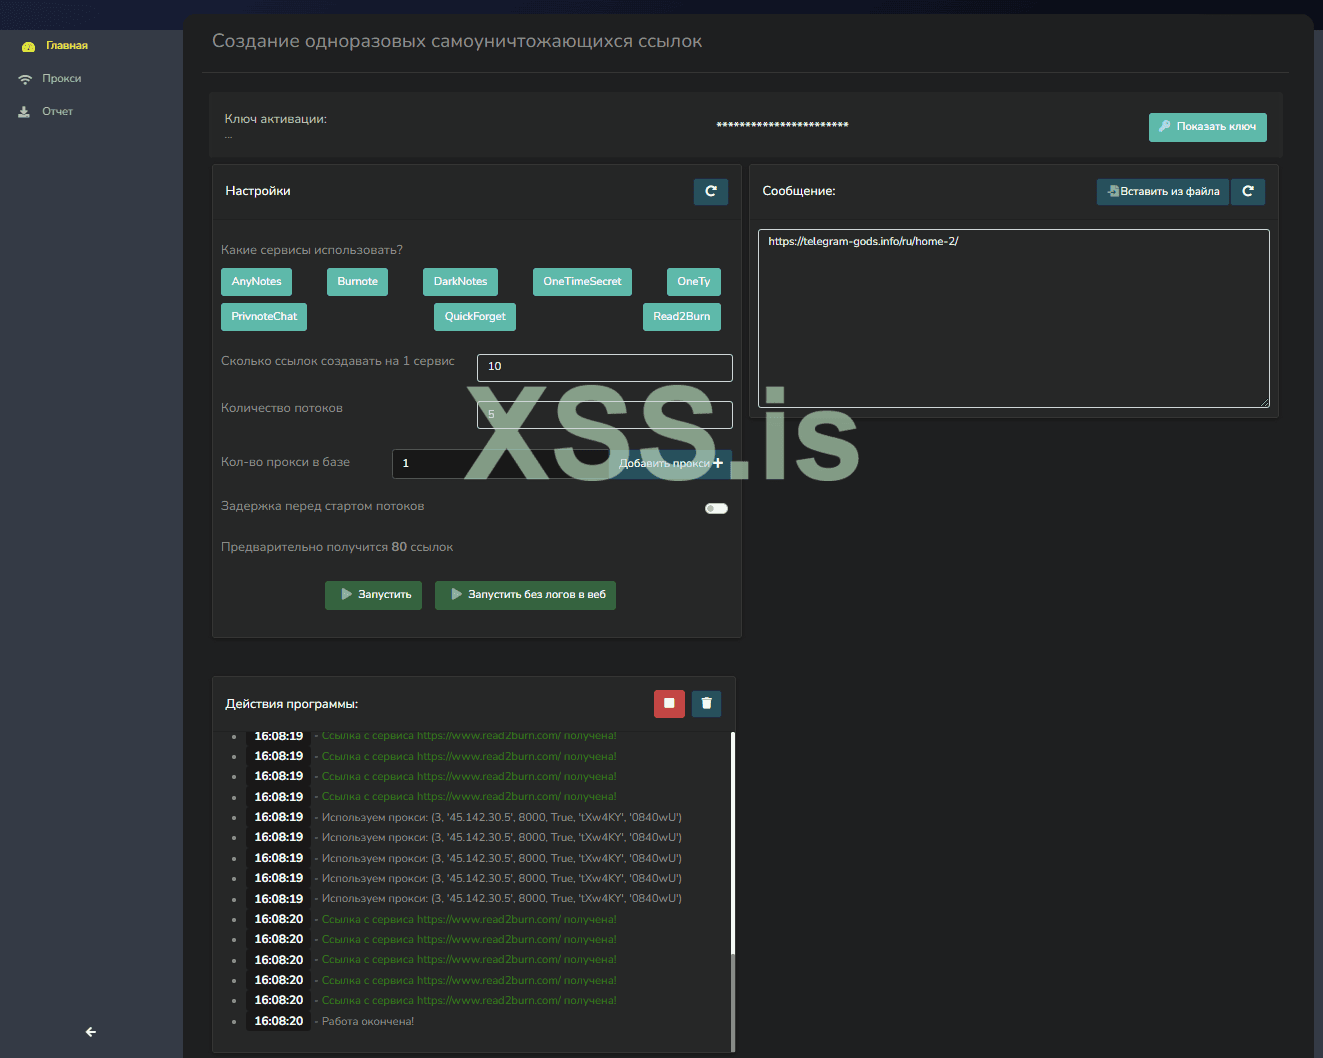This screenshot has height=1058, width=1323.
Task: Click Запустить без логов в веб
Action: point(525,595)
